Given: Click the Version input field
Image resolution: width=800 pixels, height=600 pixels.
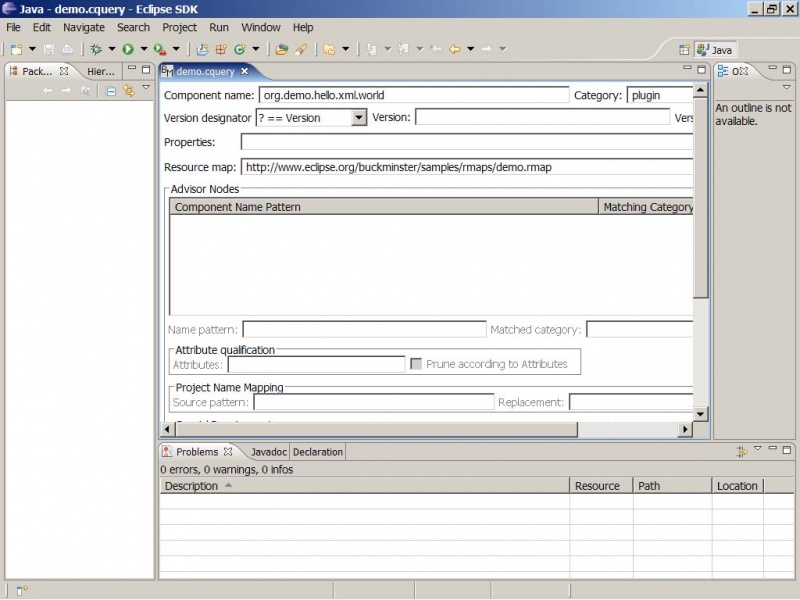Looking at the screenshot, I should [x=542, y=117].
